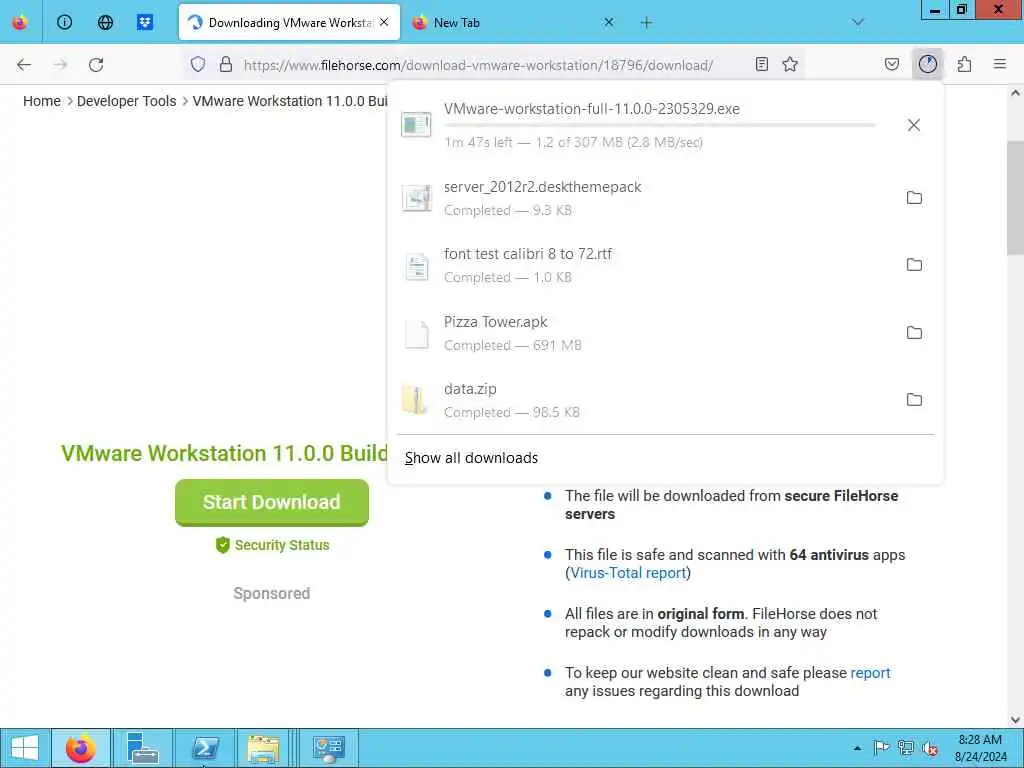The height and width of the screenshot is (768, 1024).
Task: Click the green Start Download button
Action: point(272,502)
